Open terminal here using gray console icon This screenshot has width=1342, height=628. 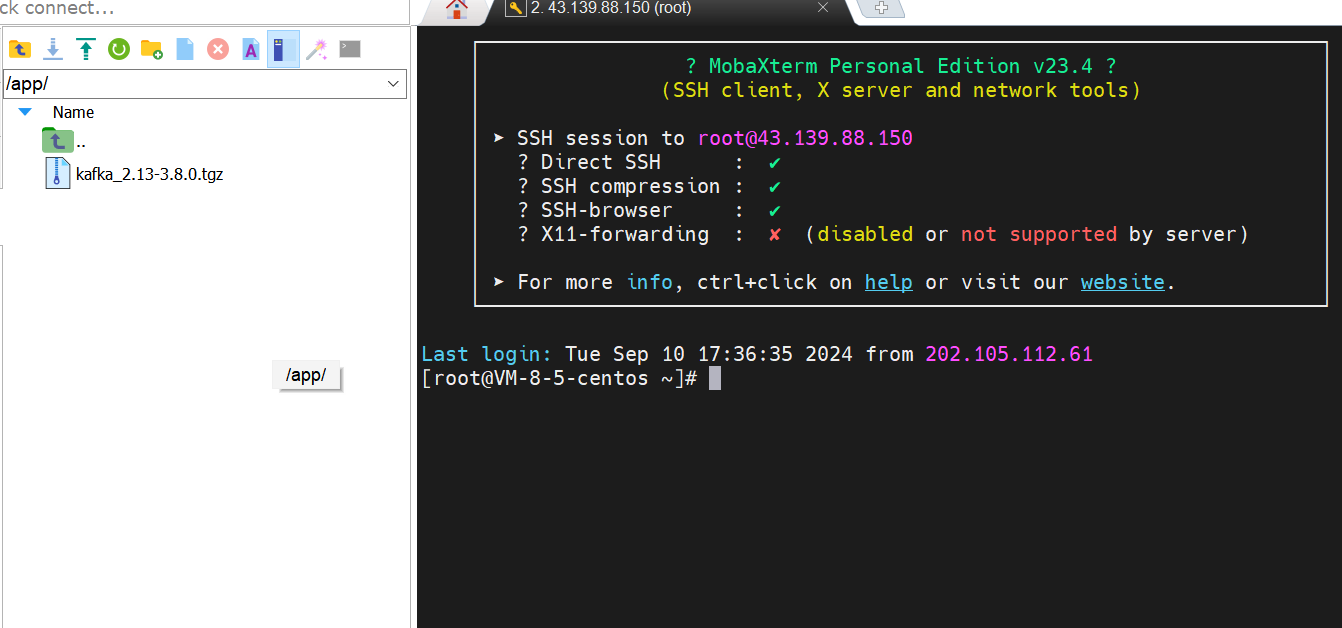[349, 48]
